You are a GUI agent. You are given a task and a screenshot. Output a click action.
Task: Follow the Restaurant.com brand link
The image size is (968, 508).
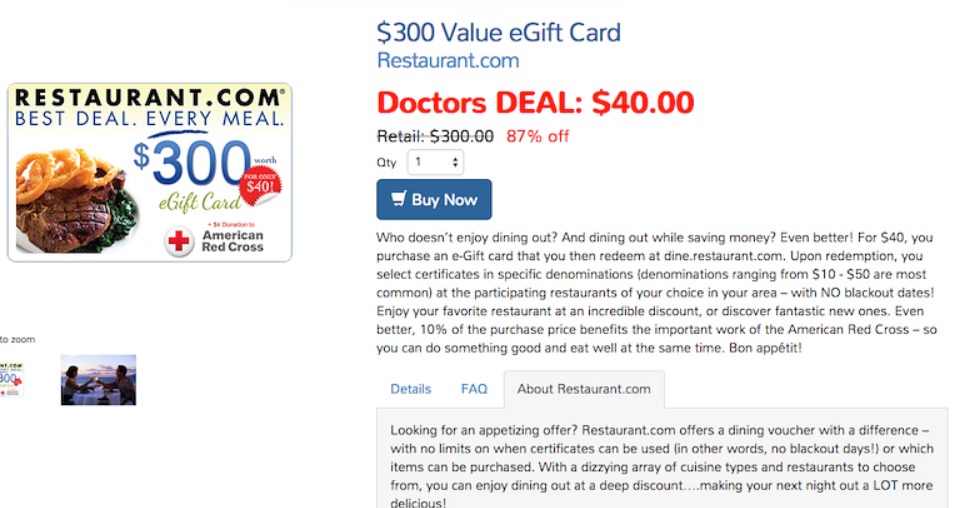pyautogui.click(x=448, y=60)
